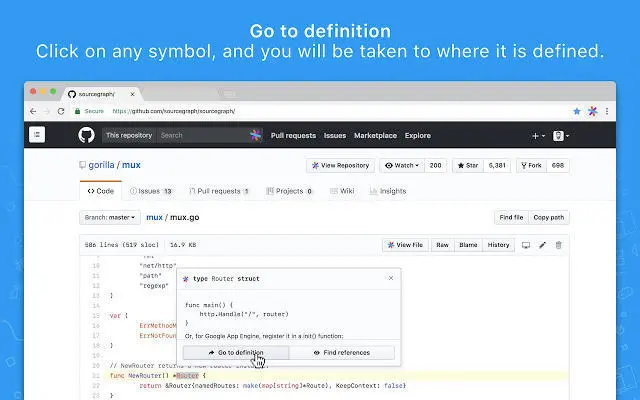Click the mux breadcrumb link
640x400 pixels.
click(154, 218)
